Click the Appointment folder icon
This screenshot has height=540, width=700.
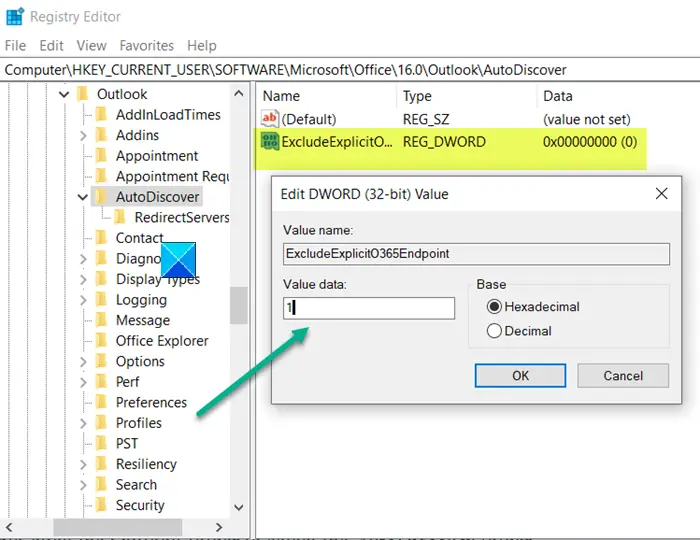[x=102, y=156]
